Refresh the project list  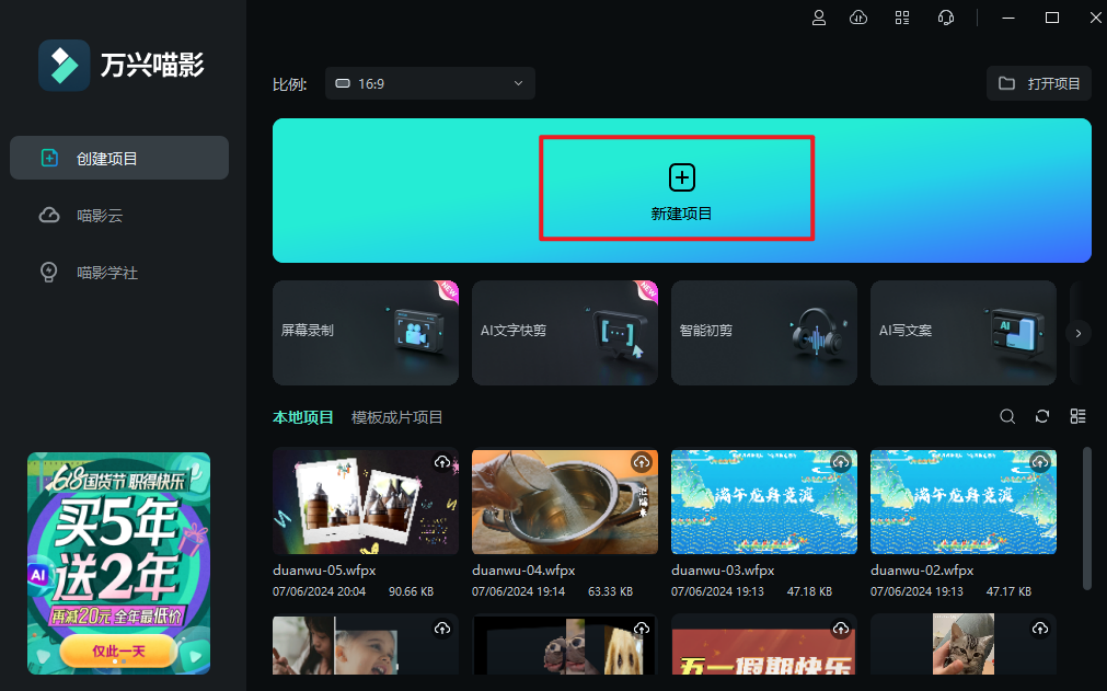(1042, 416)
